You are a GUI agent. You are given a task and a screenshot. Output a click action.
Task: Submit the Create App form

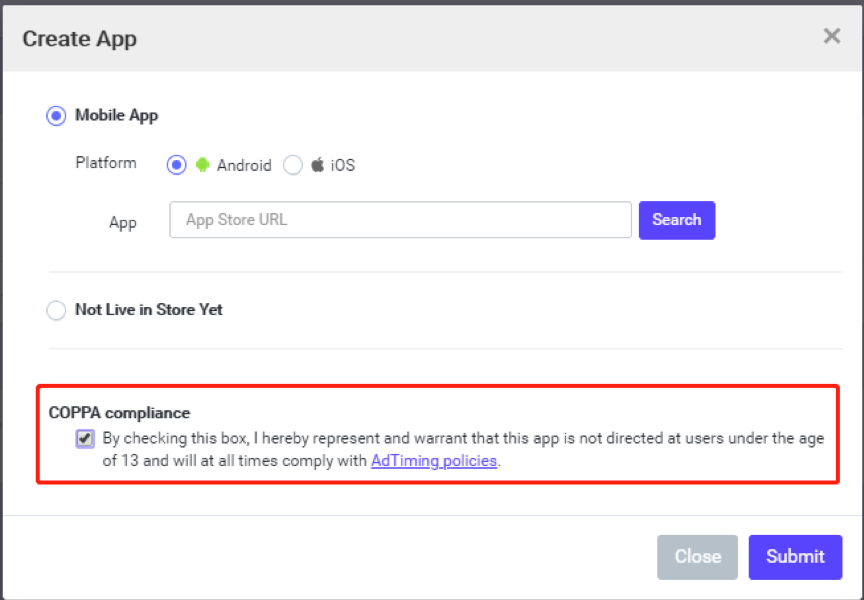pyautogui.click(x=795, y=557)
